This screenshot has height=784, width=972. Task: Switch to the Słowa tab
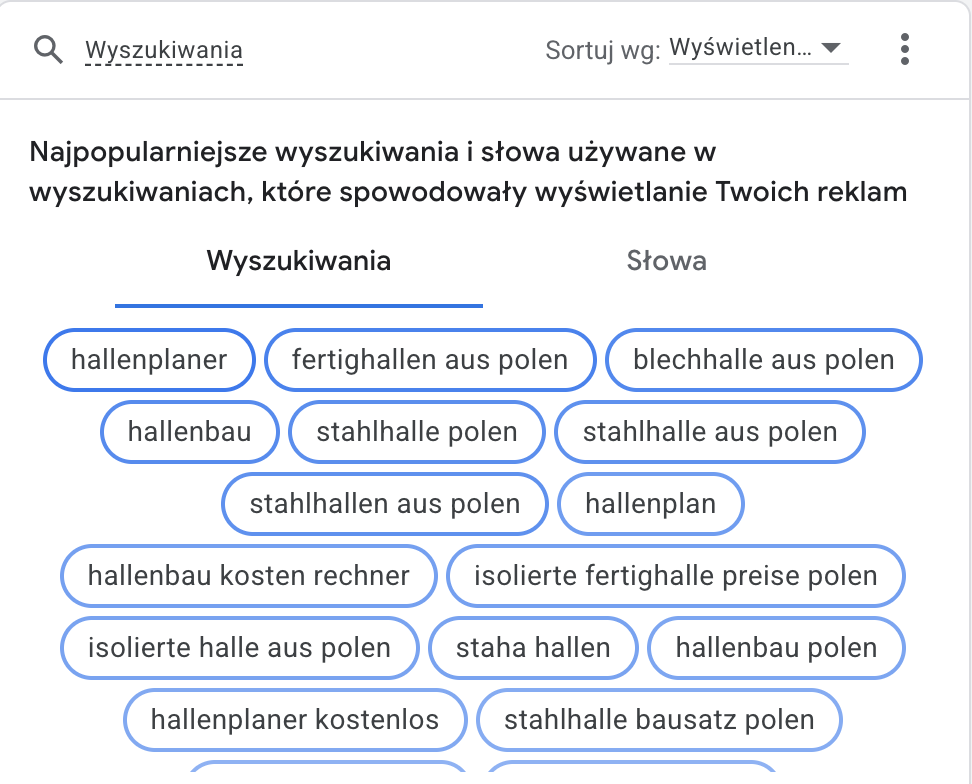pos(666,262)
